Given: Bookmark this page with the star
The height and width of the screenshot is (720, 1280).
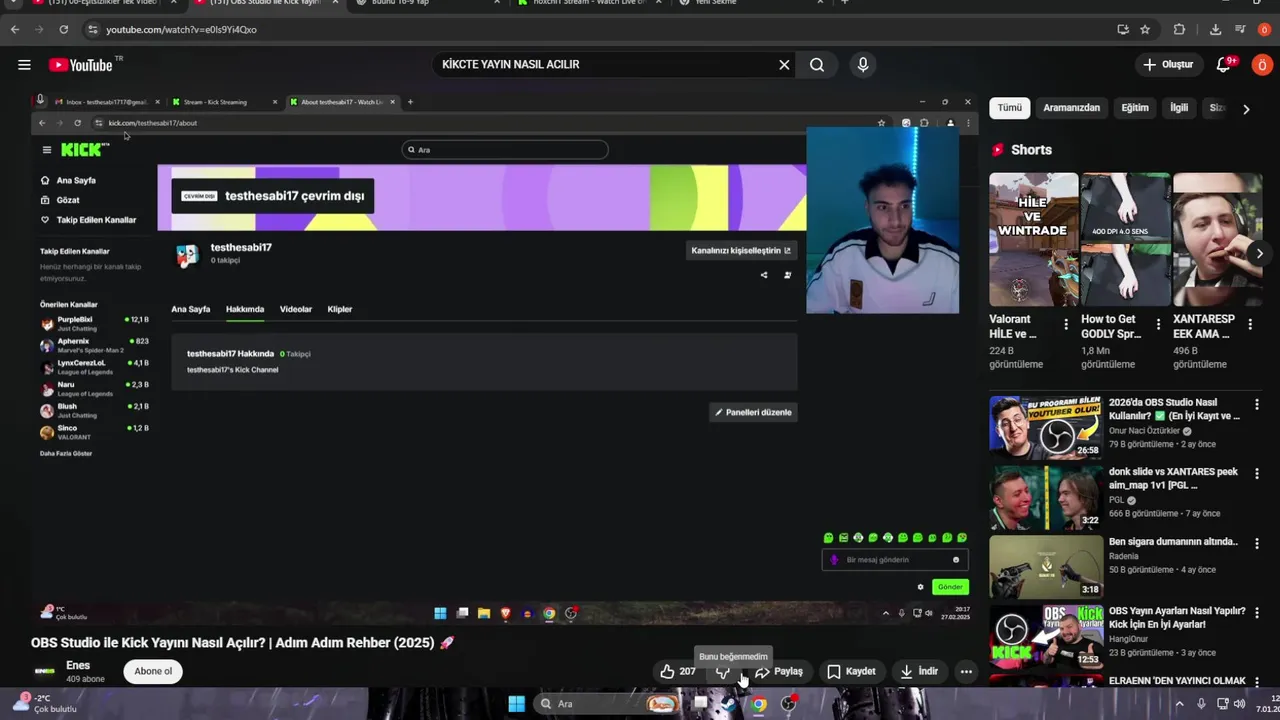Looking at the screenshot, I should pyautogui.click(x=1145, y=30).
